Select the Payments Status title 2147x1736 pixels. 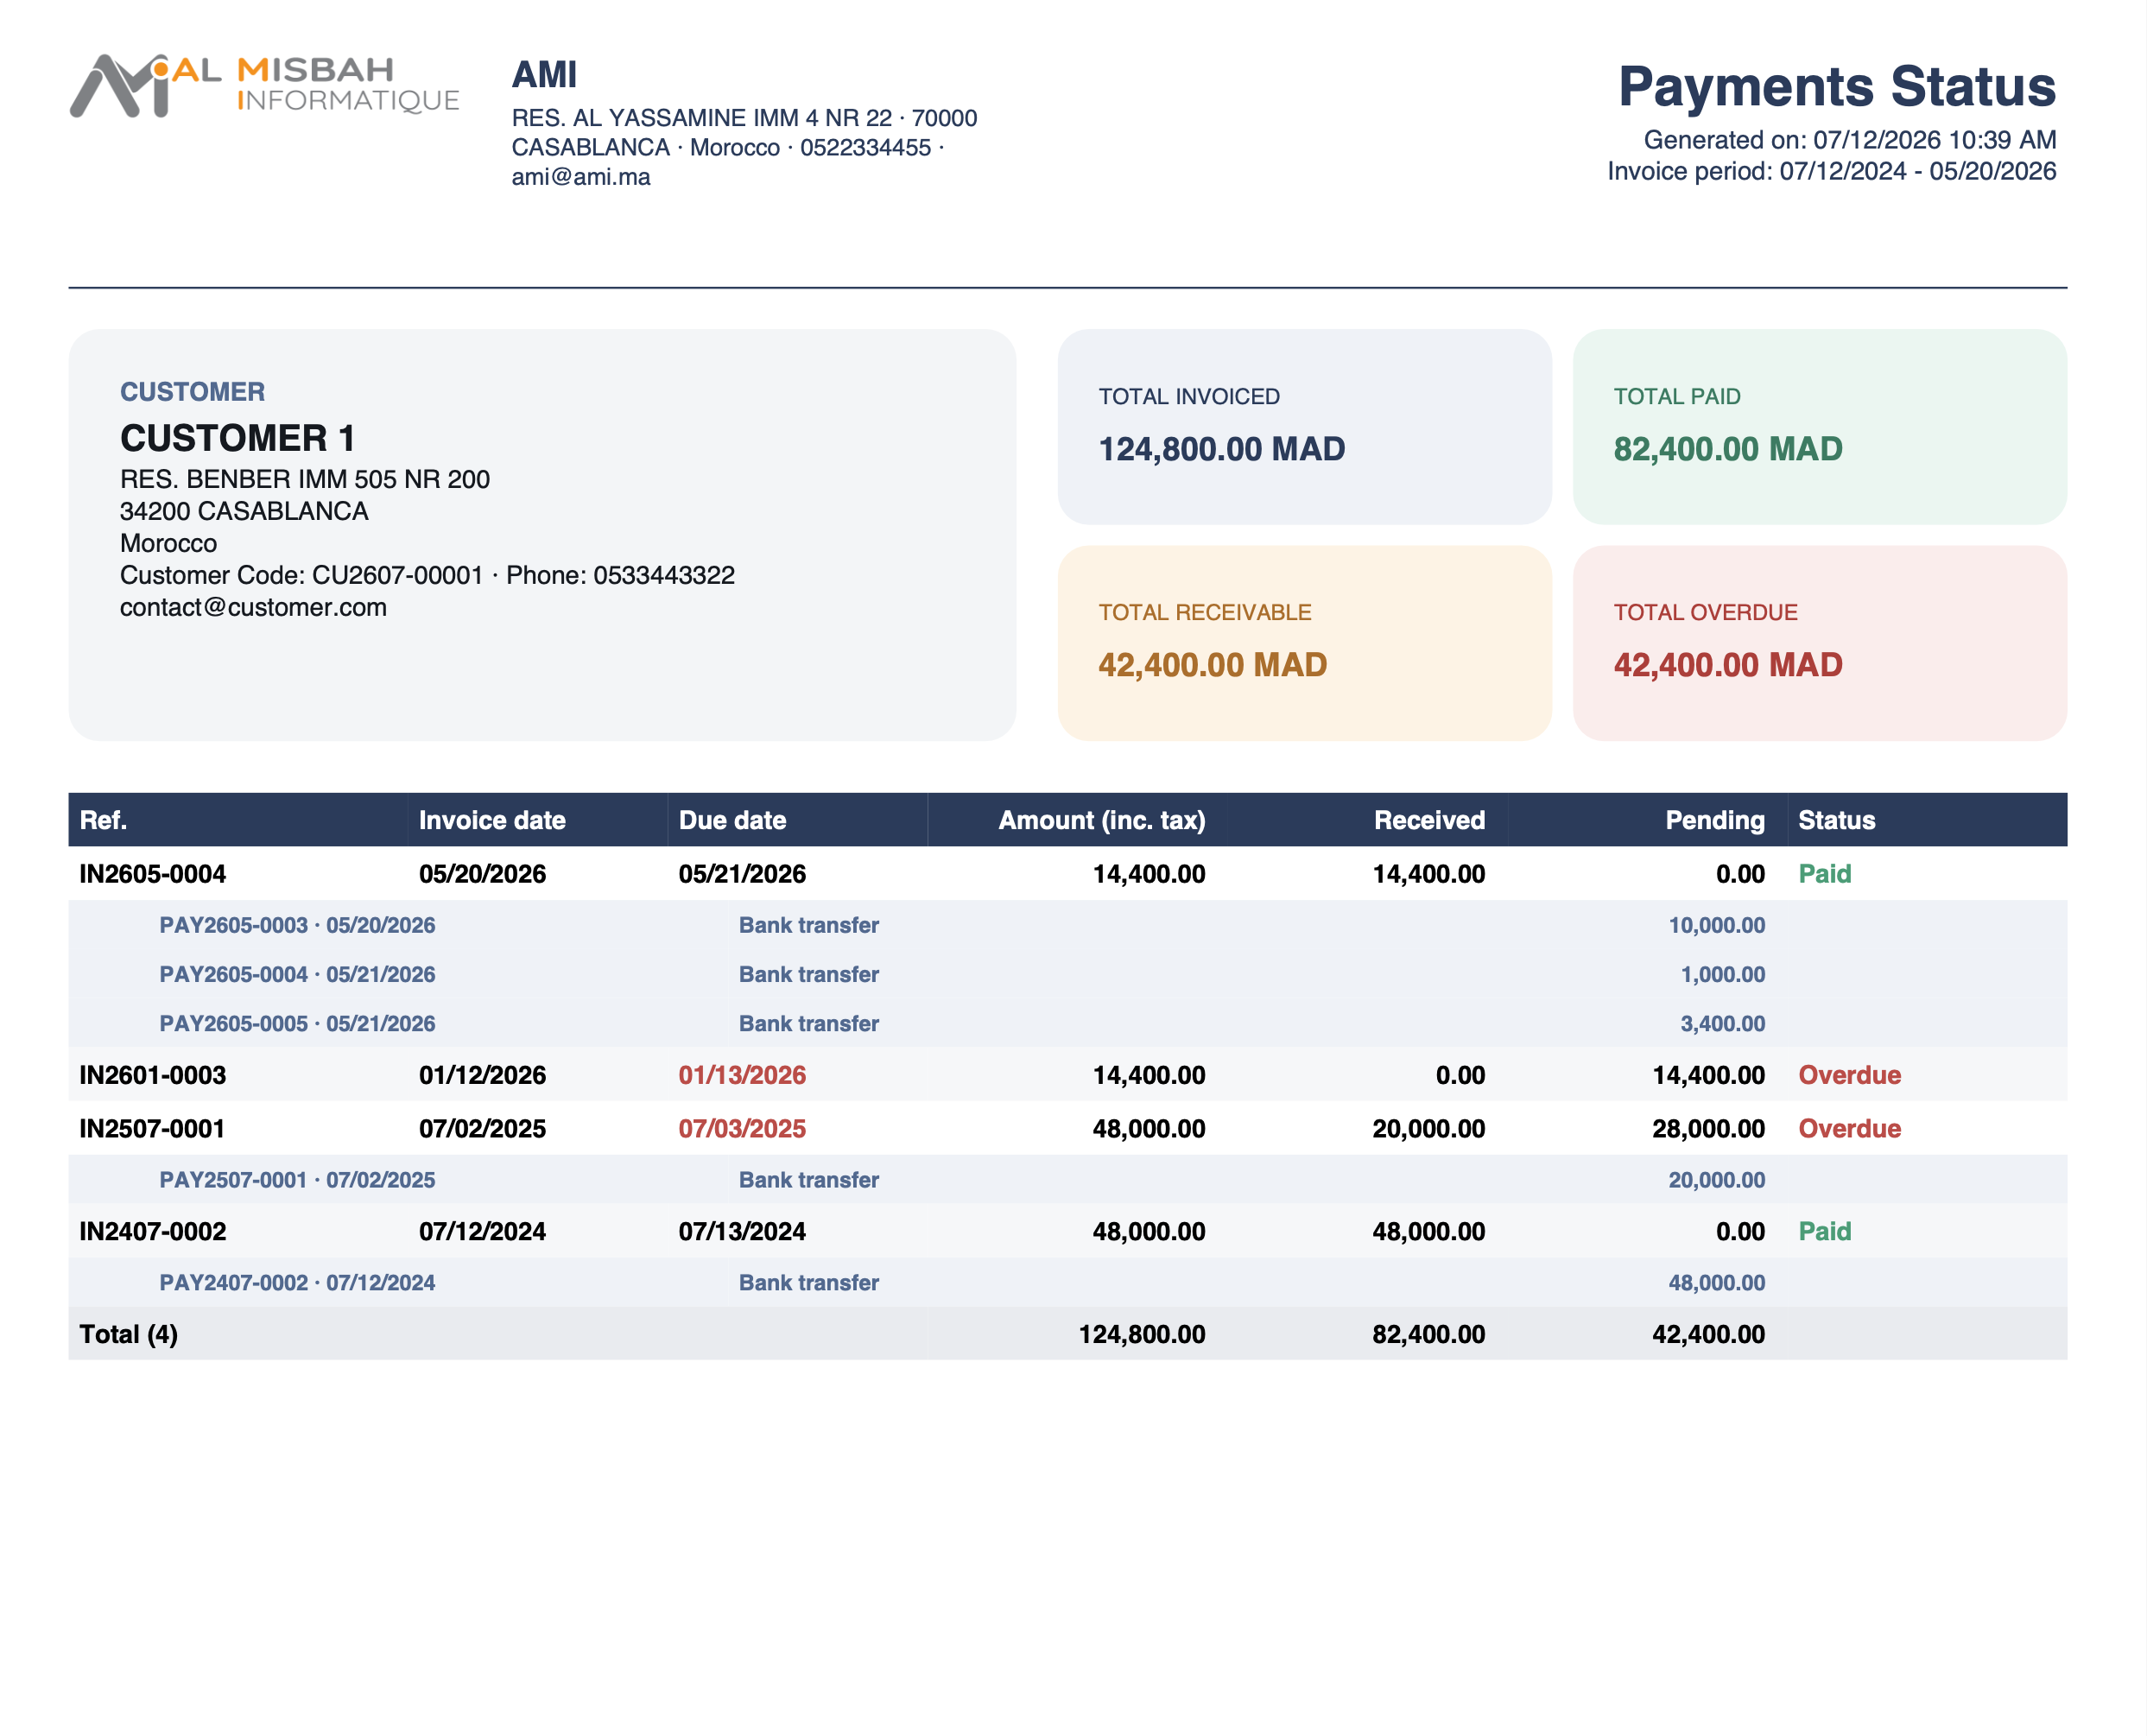point(1837,86)
